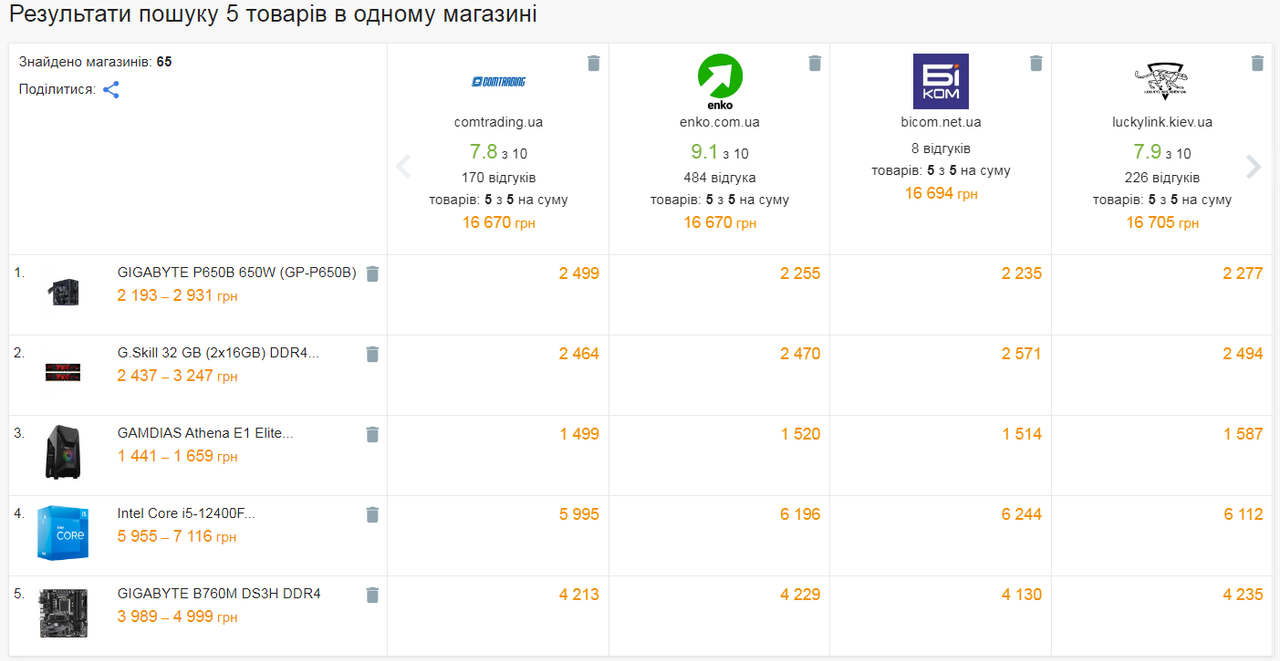Delete GAMDIAS Athena E1 Elite case from list
Viewport: 1280px width, 661px height.
(373, 434)
